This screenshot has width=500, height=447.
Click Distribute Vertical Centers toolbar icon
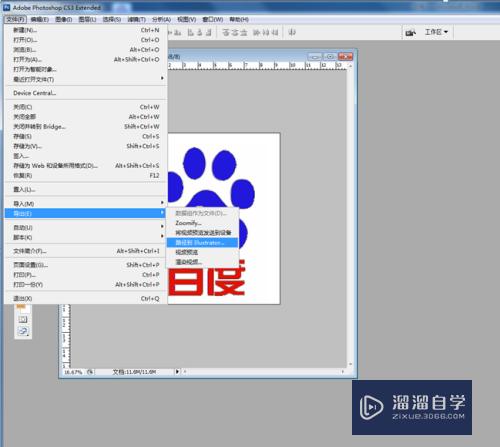tap(235, 32)
